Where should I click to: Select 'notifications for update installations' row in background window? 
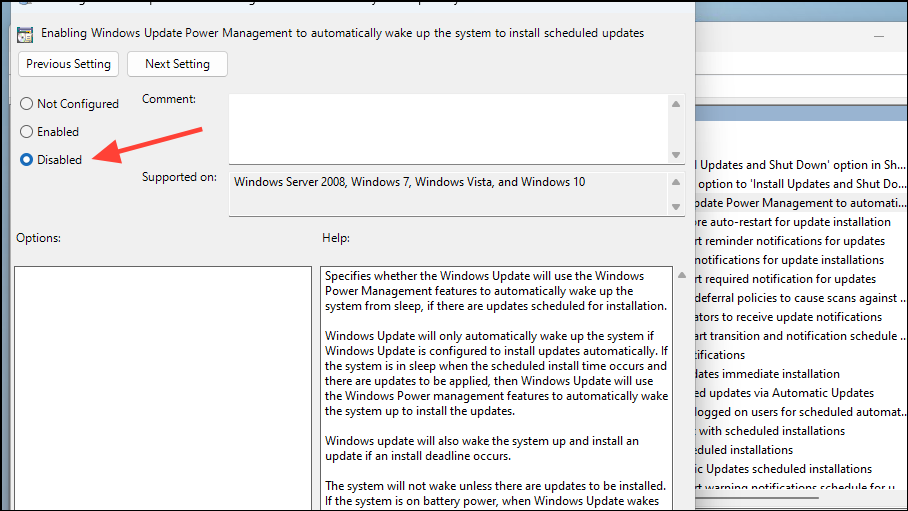pos(801,260)
